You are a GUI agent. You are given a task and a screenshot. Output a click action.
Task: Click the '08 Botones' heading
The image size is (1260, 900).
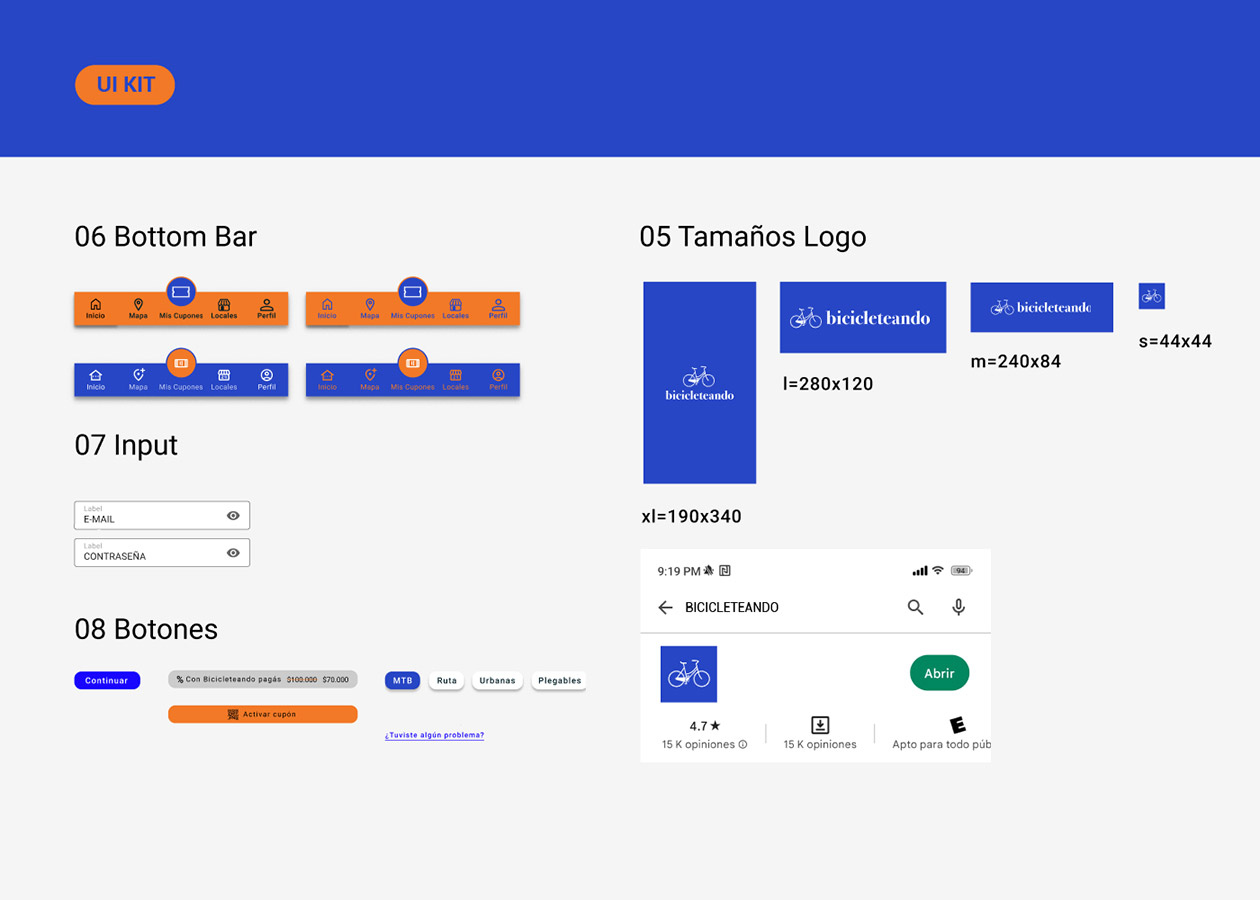pyautogui.click(x=146, y=629)
